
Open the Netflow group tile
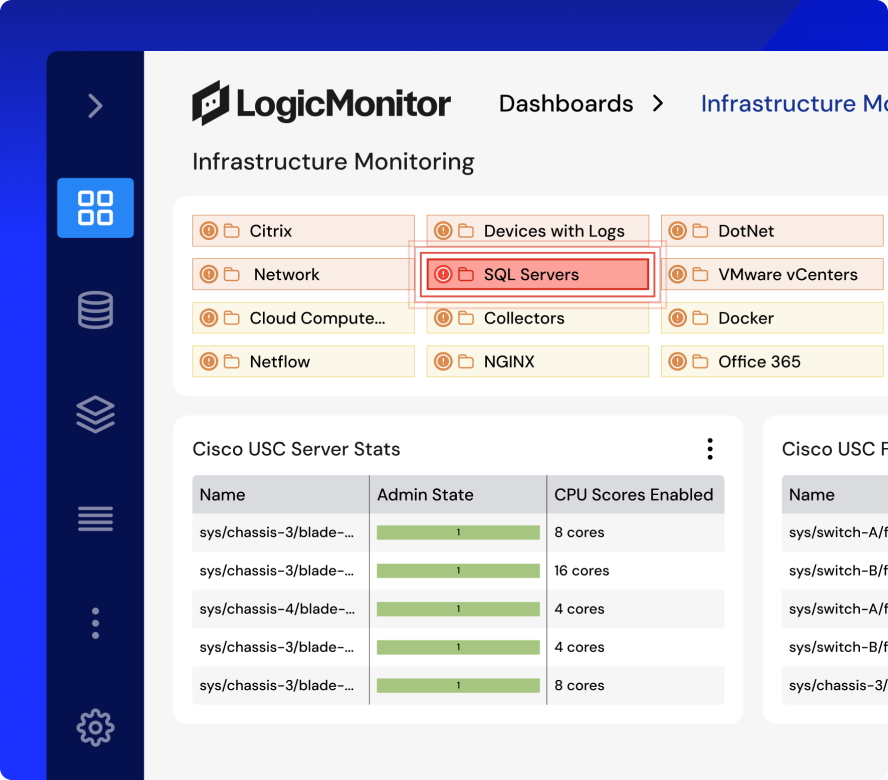(x=304, y=361)
